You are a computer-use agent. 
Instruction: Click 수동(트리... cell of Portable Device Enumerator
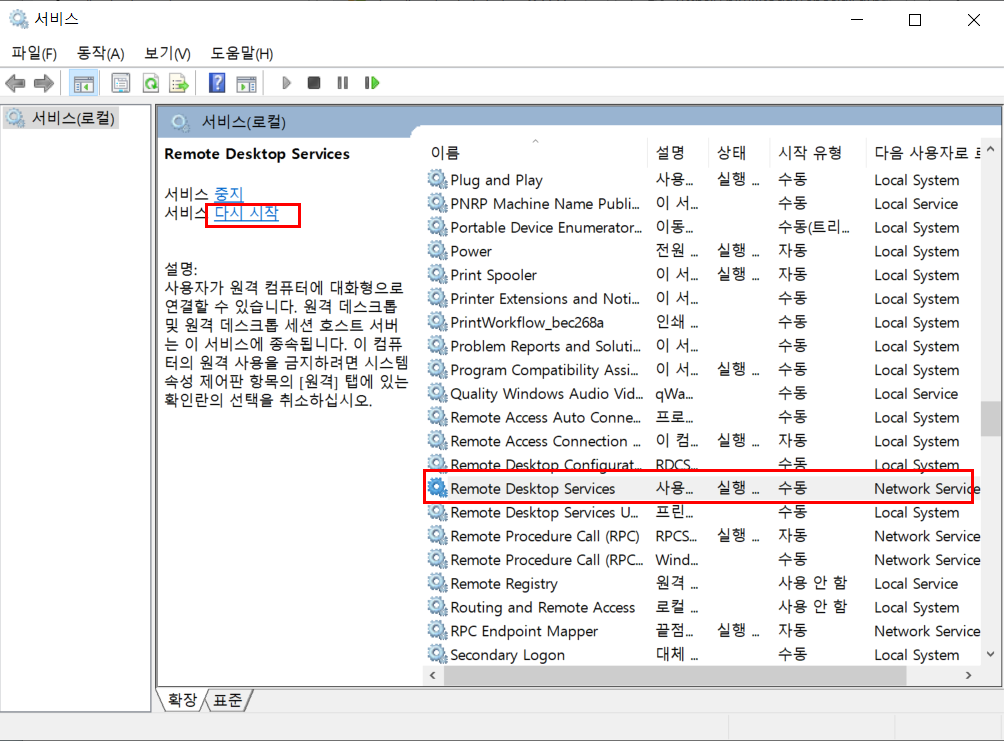tap(813, 227)
